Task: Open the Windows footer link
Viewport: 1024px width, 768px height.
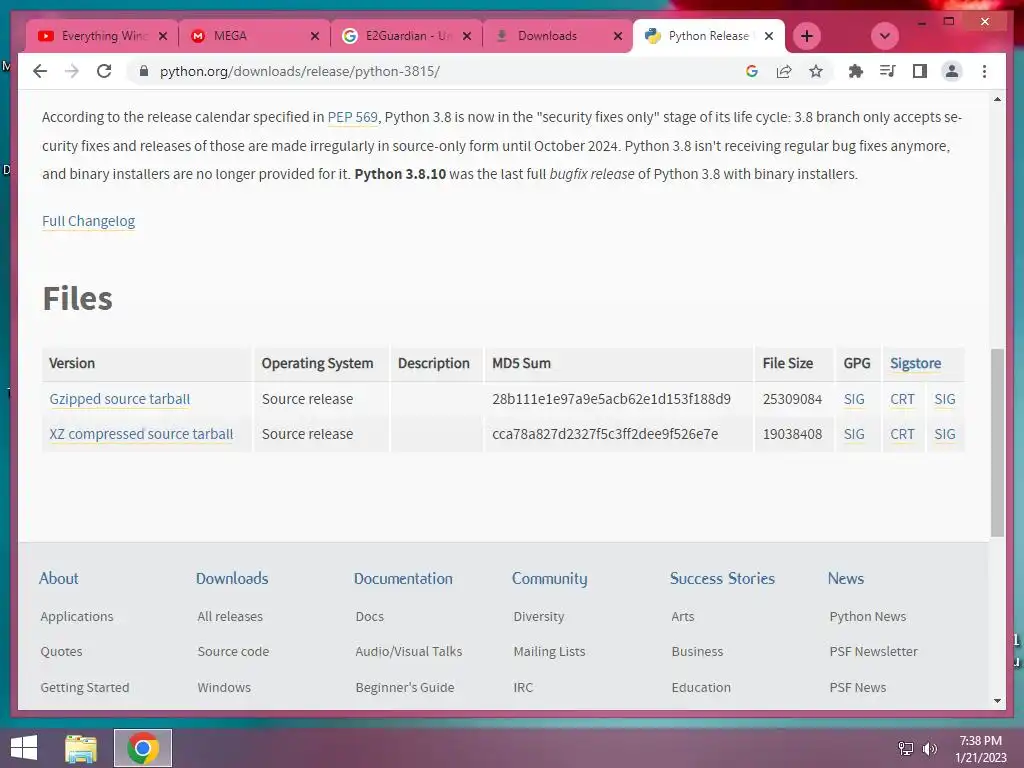Action: point(224,688)
